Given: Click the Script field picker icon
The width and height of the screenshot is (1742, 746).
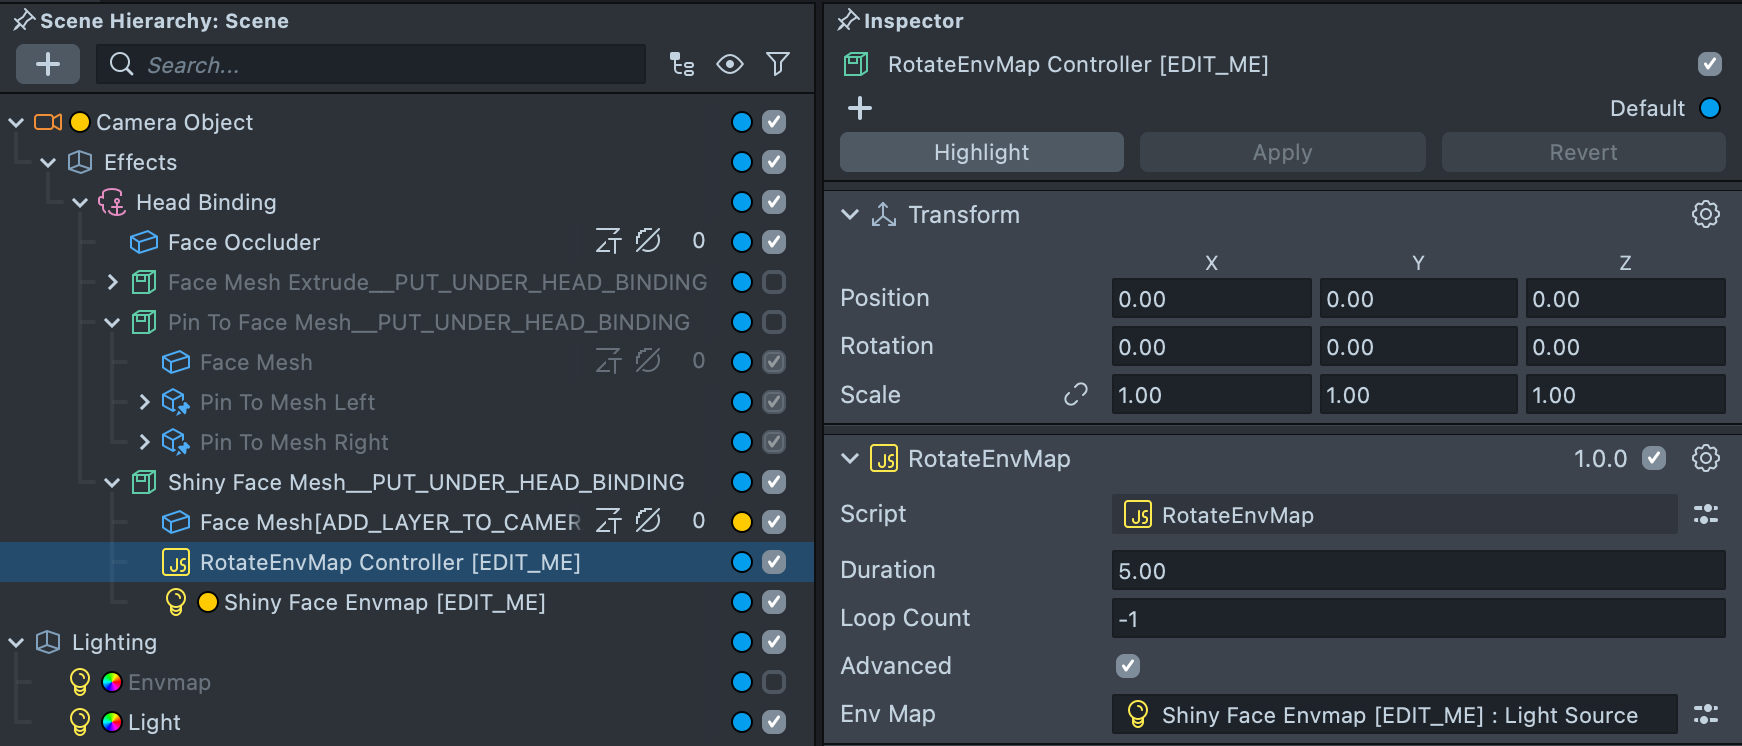Looking at the screenshot, I should pos(1705,515).
